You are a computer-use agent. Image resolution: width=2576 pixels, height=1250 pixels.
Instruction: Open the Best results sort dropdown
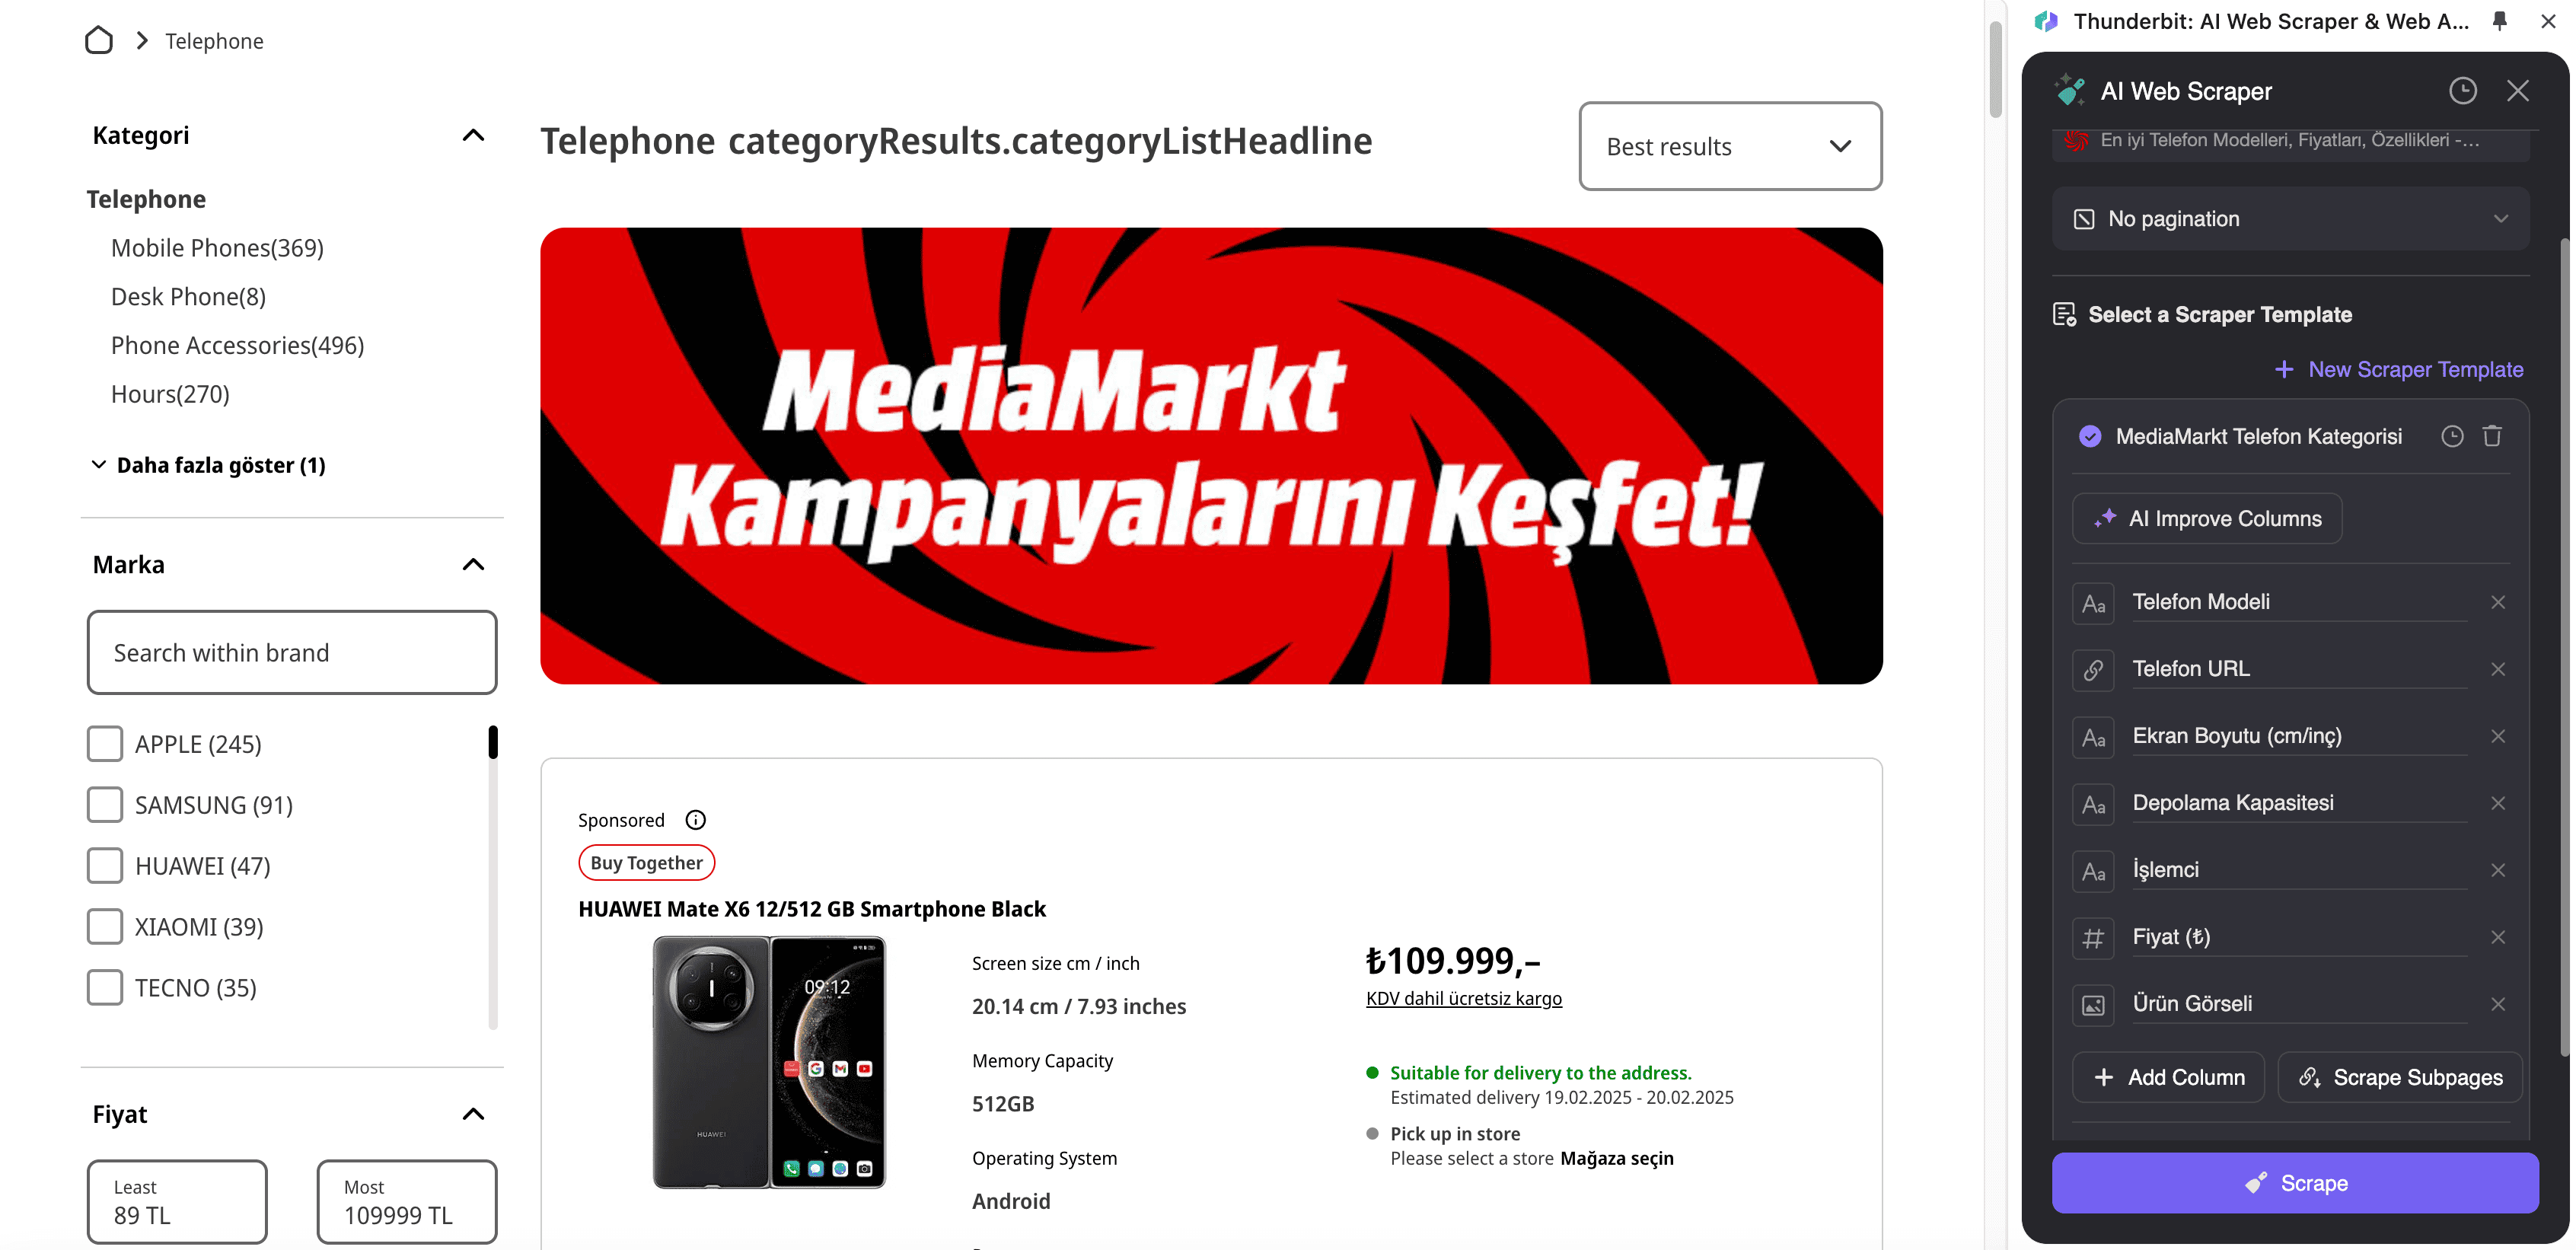click(x=1730, y=146)
